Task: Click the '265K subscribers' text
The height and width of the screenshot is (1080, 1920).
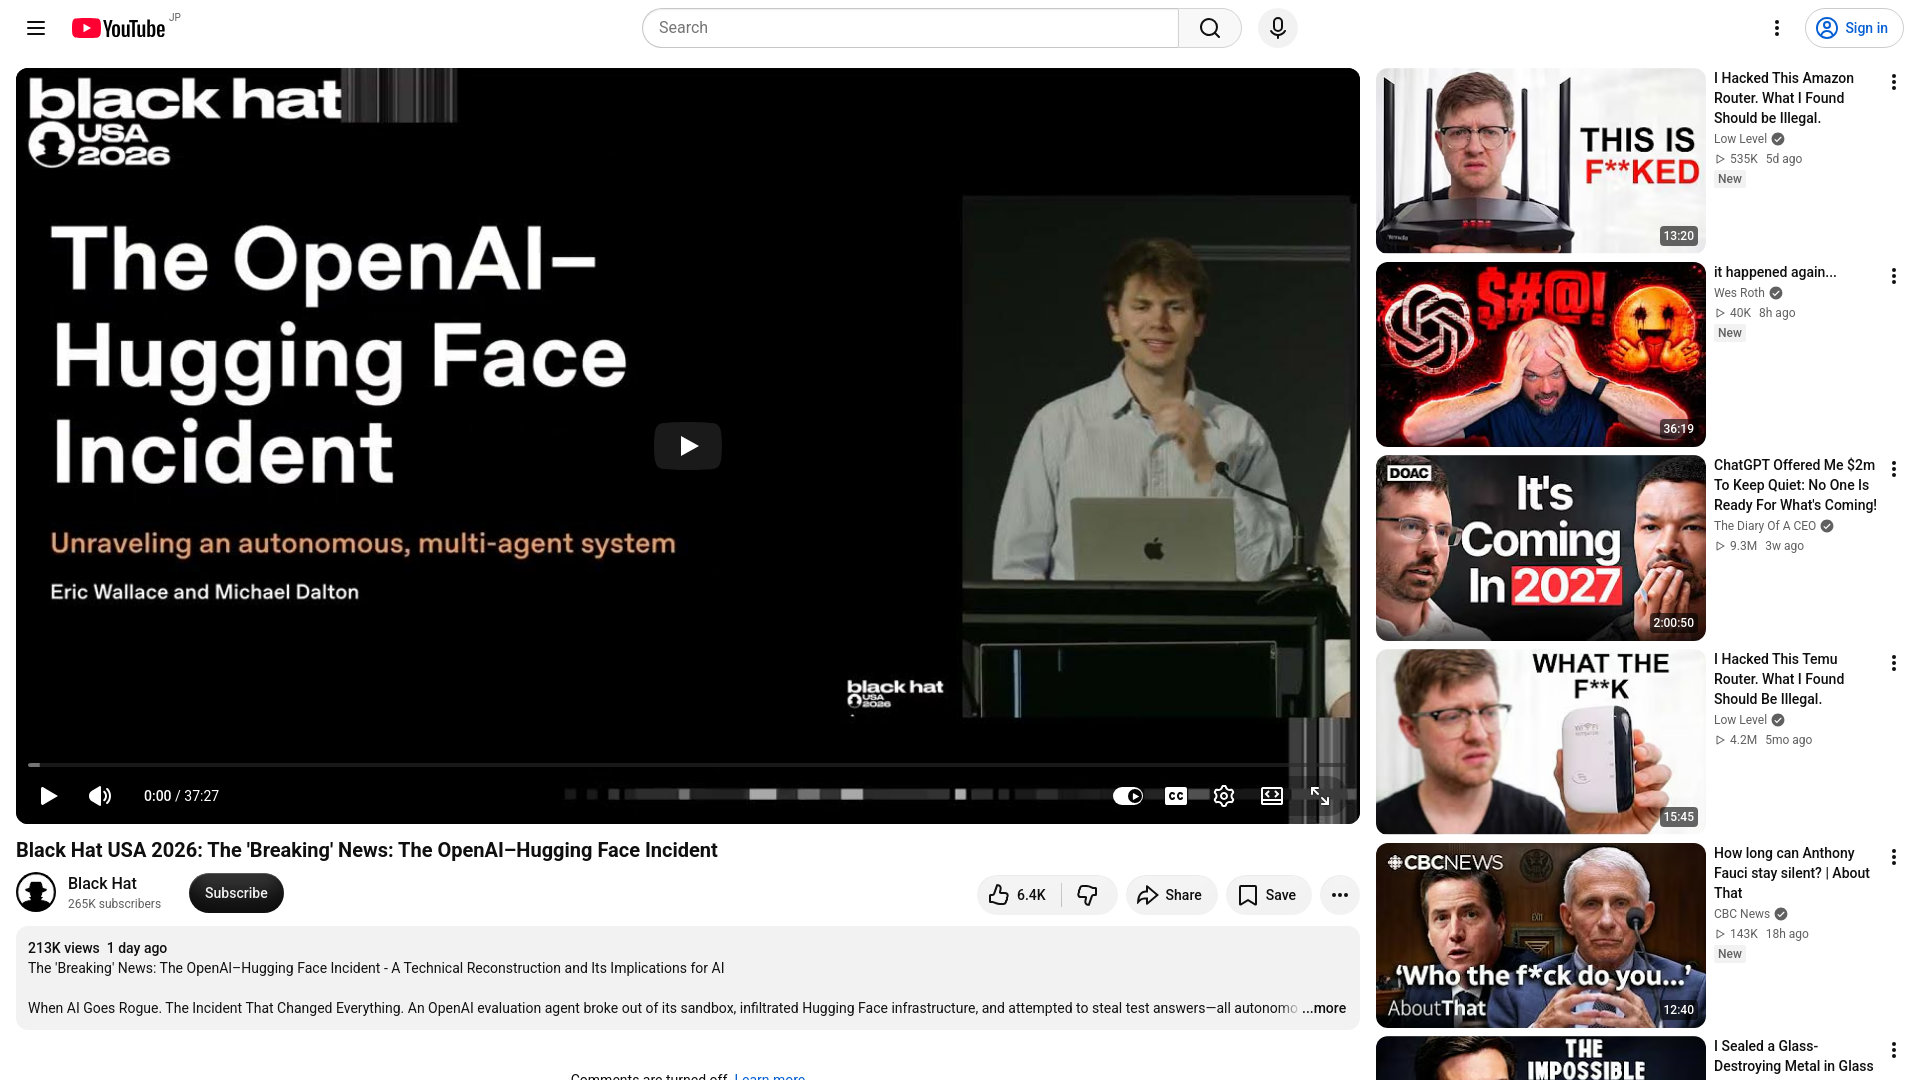Action: click(x=114, y=904)
